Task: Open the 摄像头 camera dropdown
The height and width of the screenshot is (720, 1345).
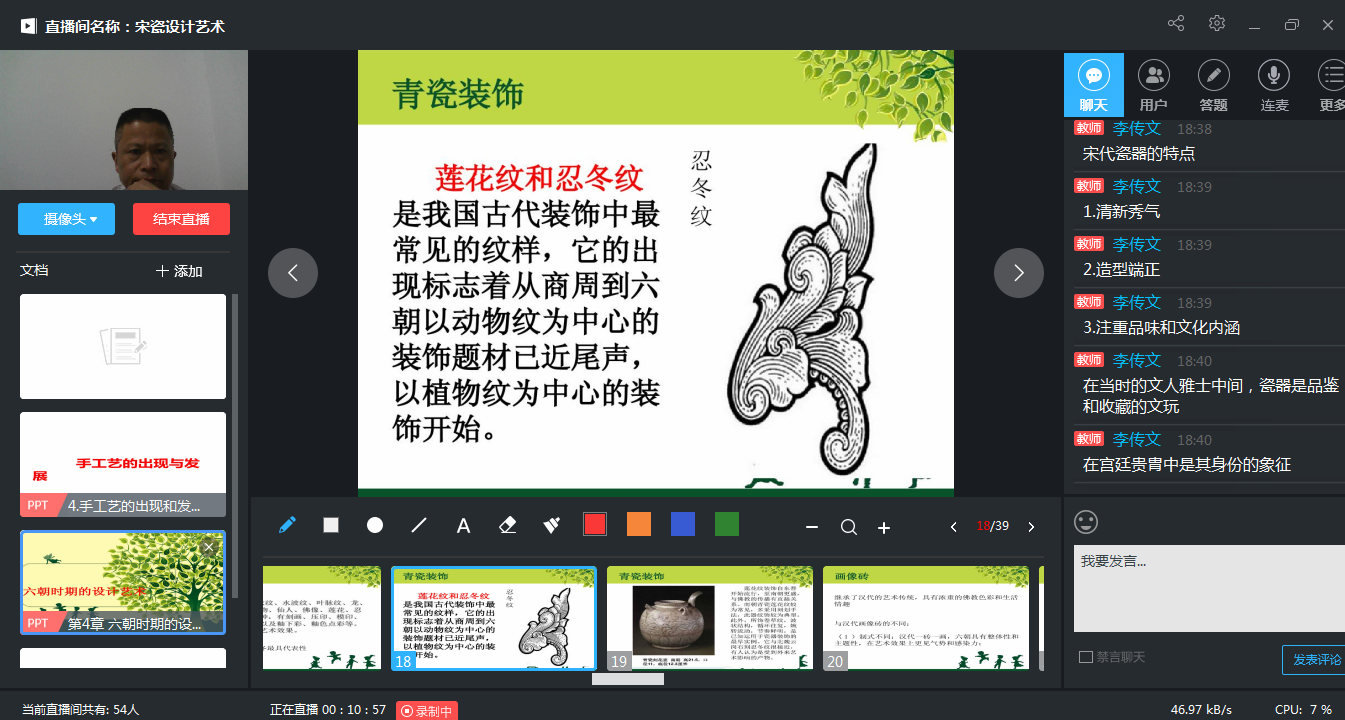Action: 66,219
